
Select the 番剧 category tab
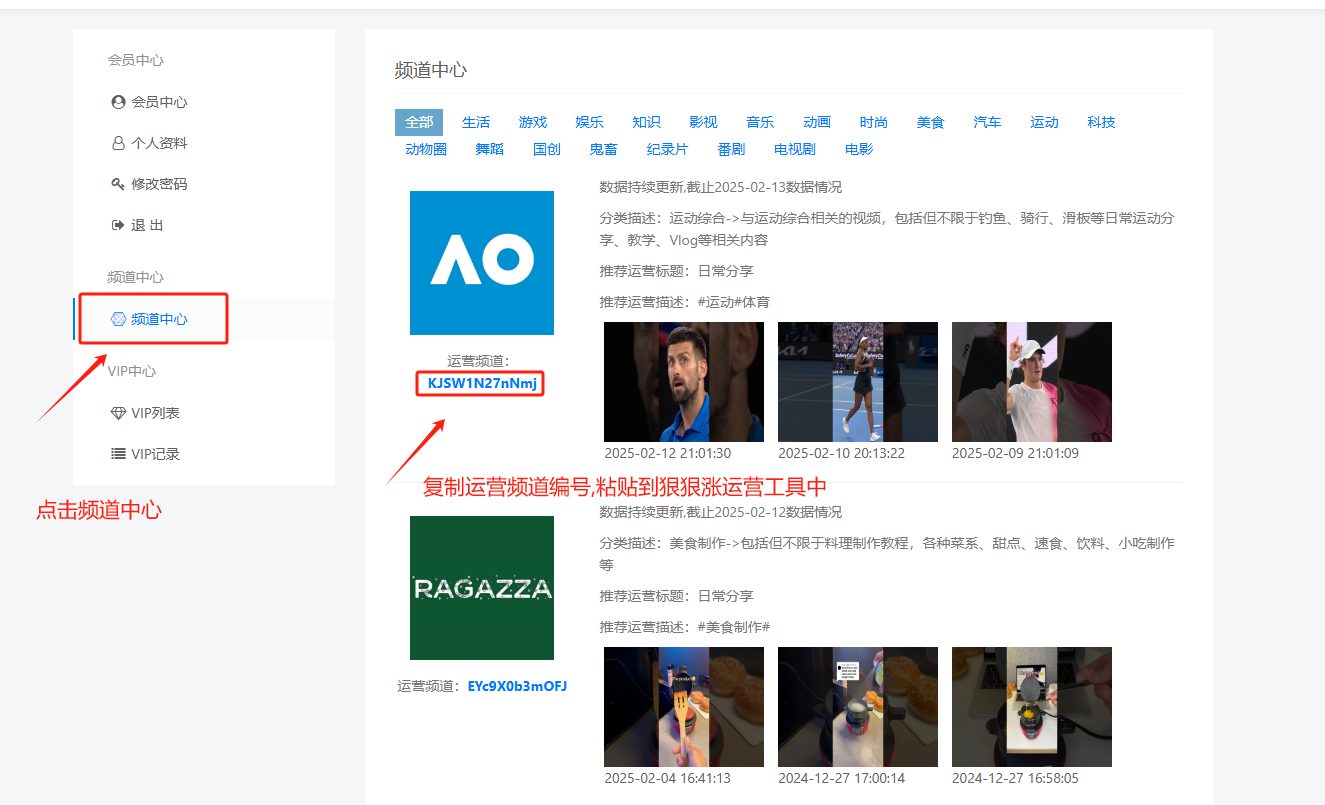[x=731, y=149]
